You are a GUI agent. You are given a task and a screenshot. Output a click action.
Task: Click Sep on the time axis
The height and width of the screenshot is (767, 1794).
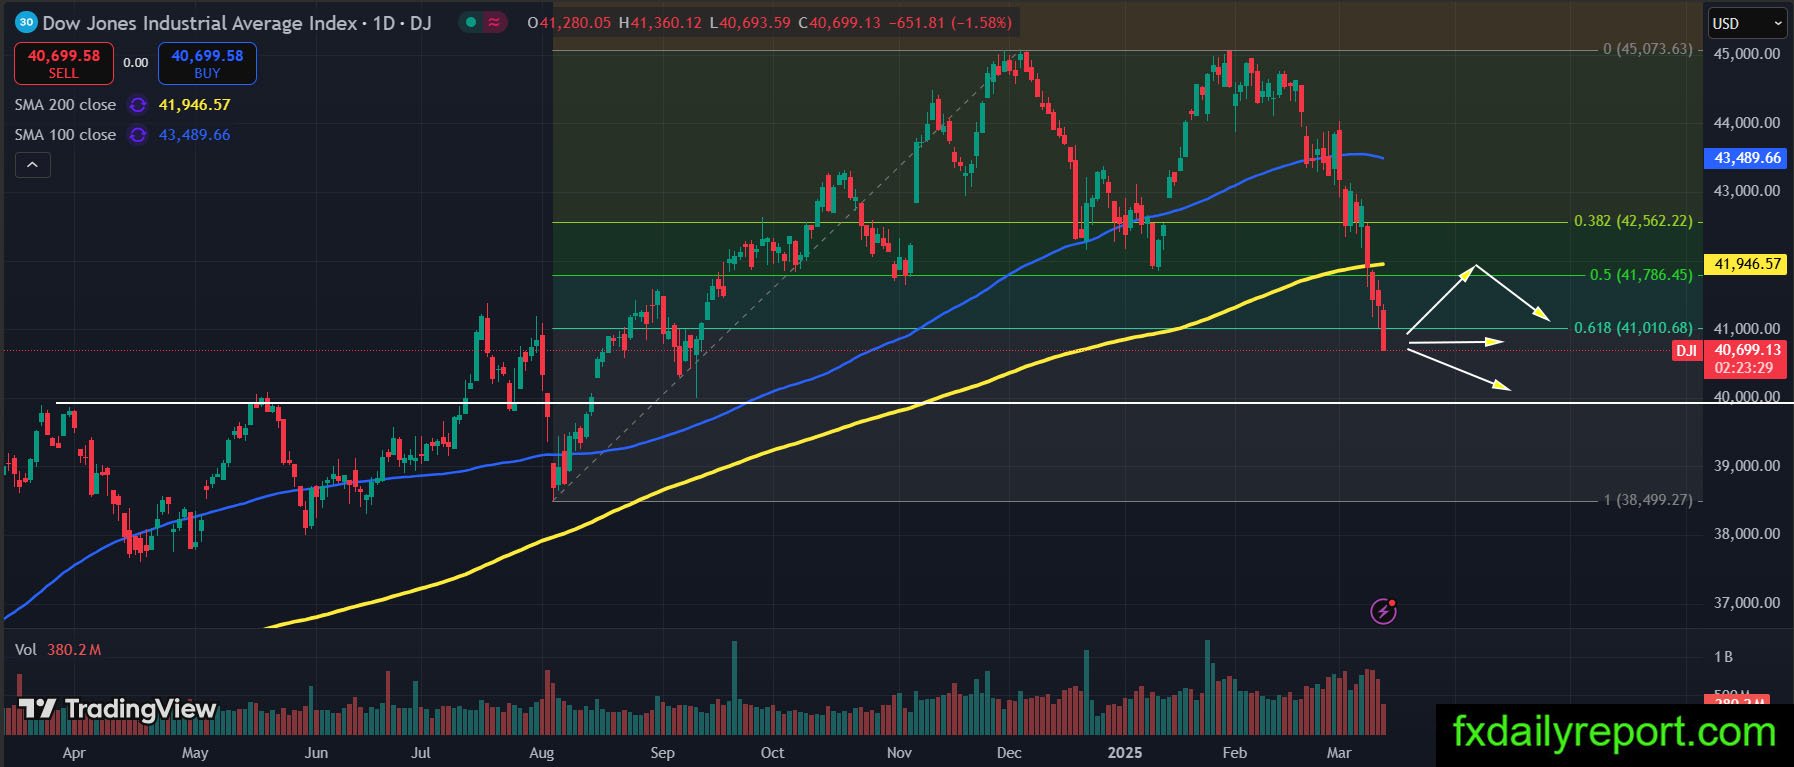[x=662, y=753]
